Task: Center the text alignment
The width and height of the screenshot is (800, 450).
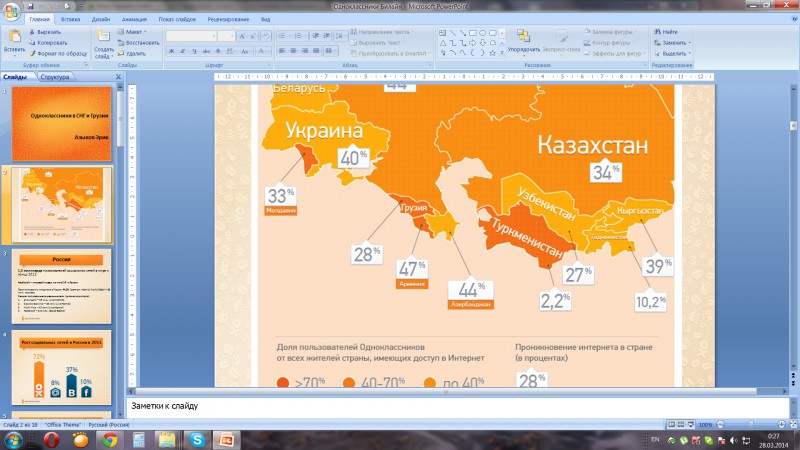Action: point(293,51)
